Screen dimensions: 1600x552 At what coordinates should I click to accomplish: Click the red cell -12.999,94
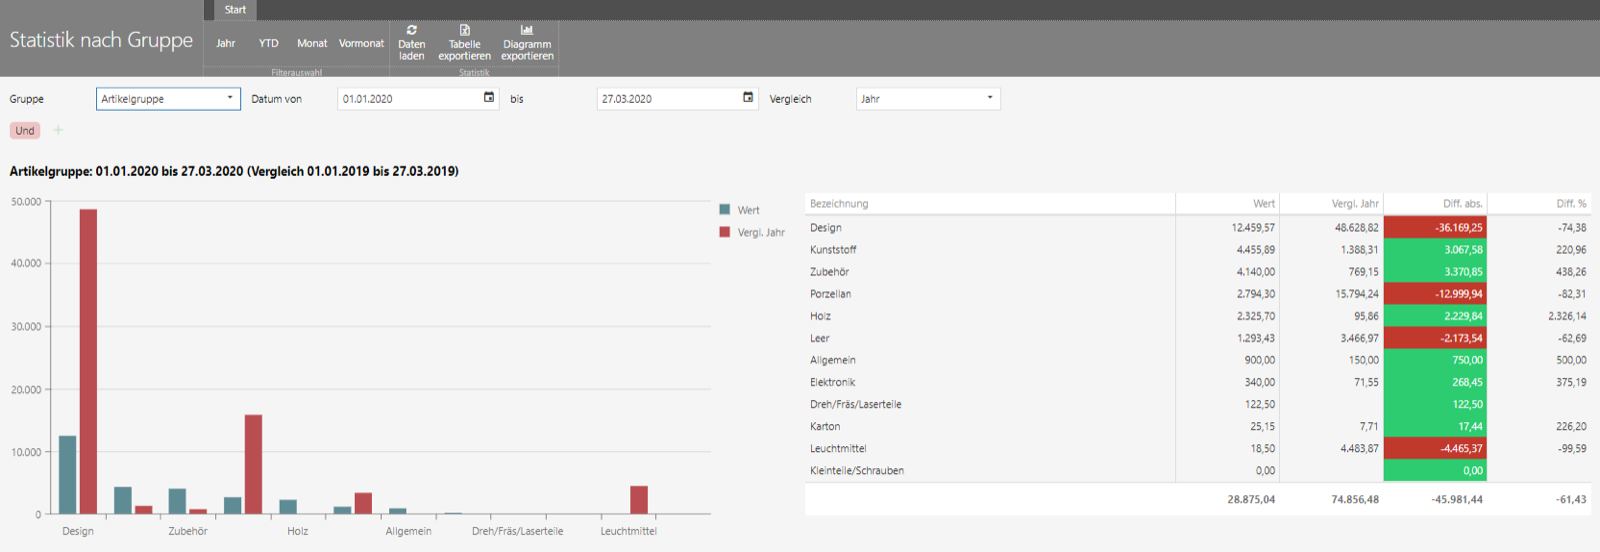(x=1435, y=294)
